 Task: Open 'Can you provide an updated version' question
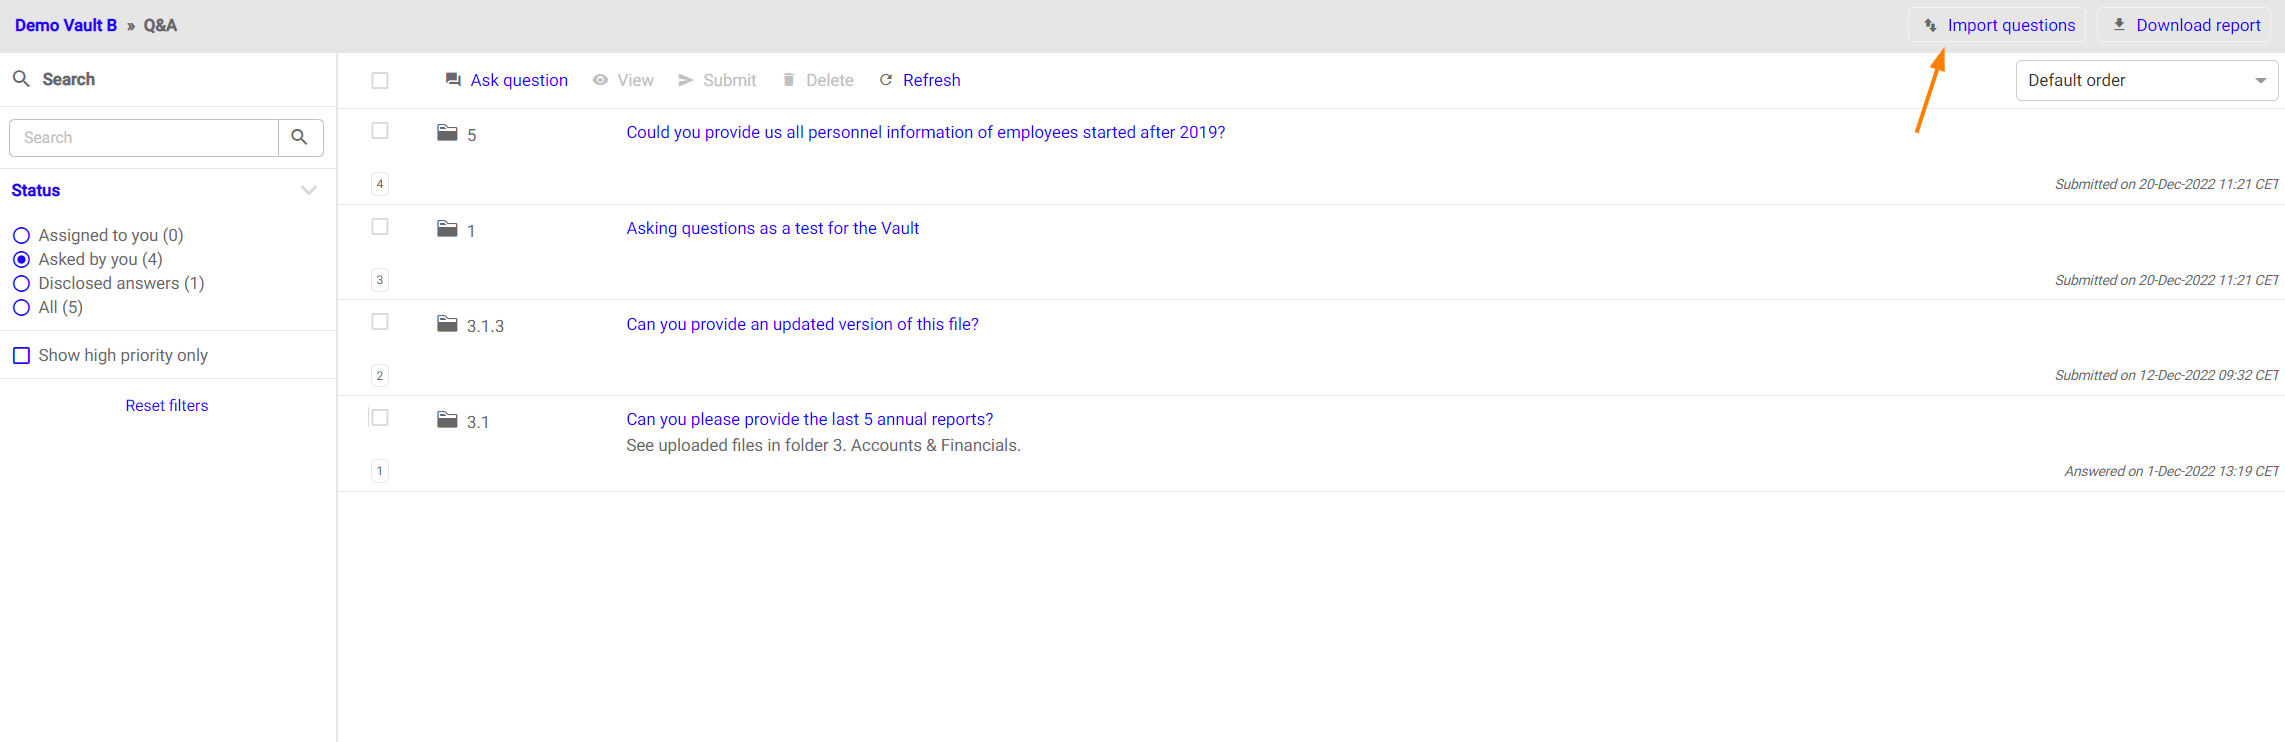(803, 324)
